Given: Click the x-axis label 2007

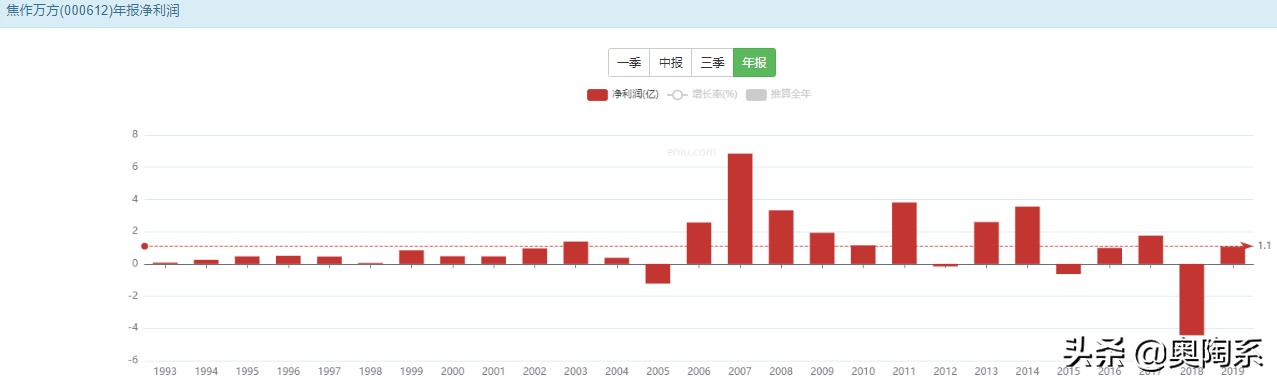Looking at the screenshot, I should 740,371.
